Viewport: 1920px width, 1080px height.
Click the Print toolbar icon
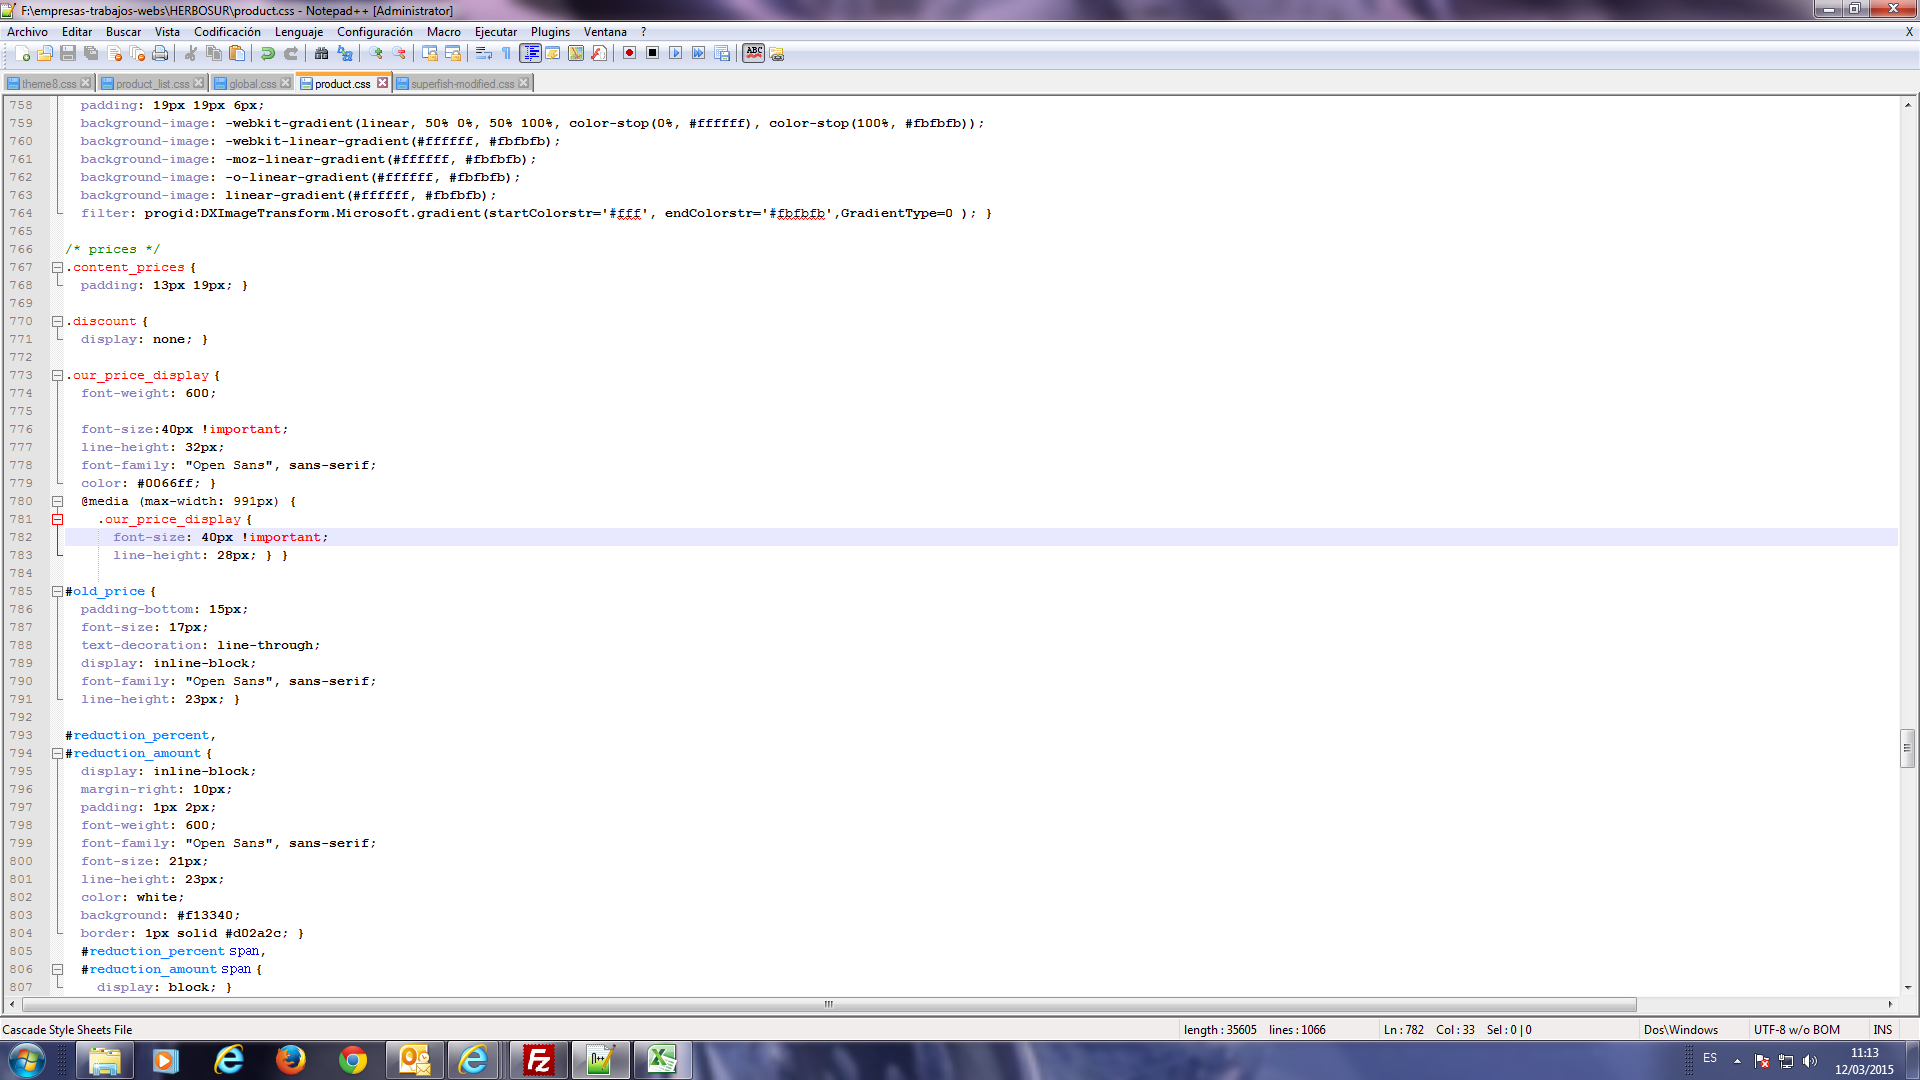160,53
